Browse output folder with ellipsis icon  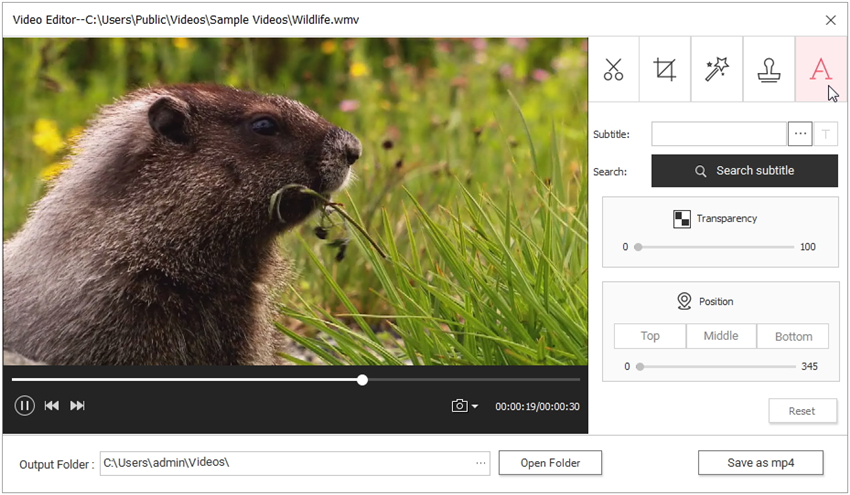point(481,463)
